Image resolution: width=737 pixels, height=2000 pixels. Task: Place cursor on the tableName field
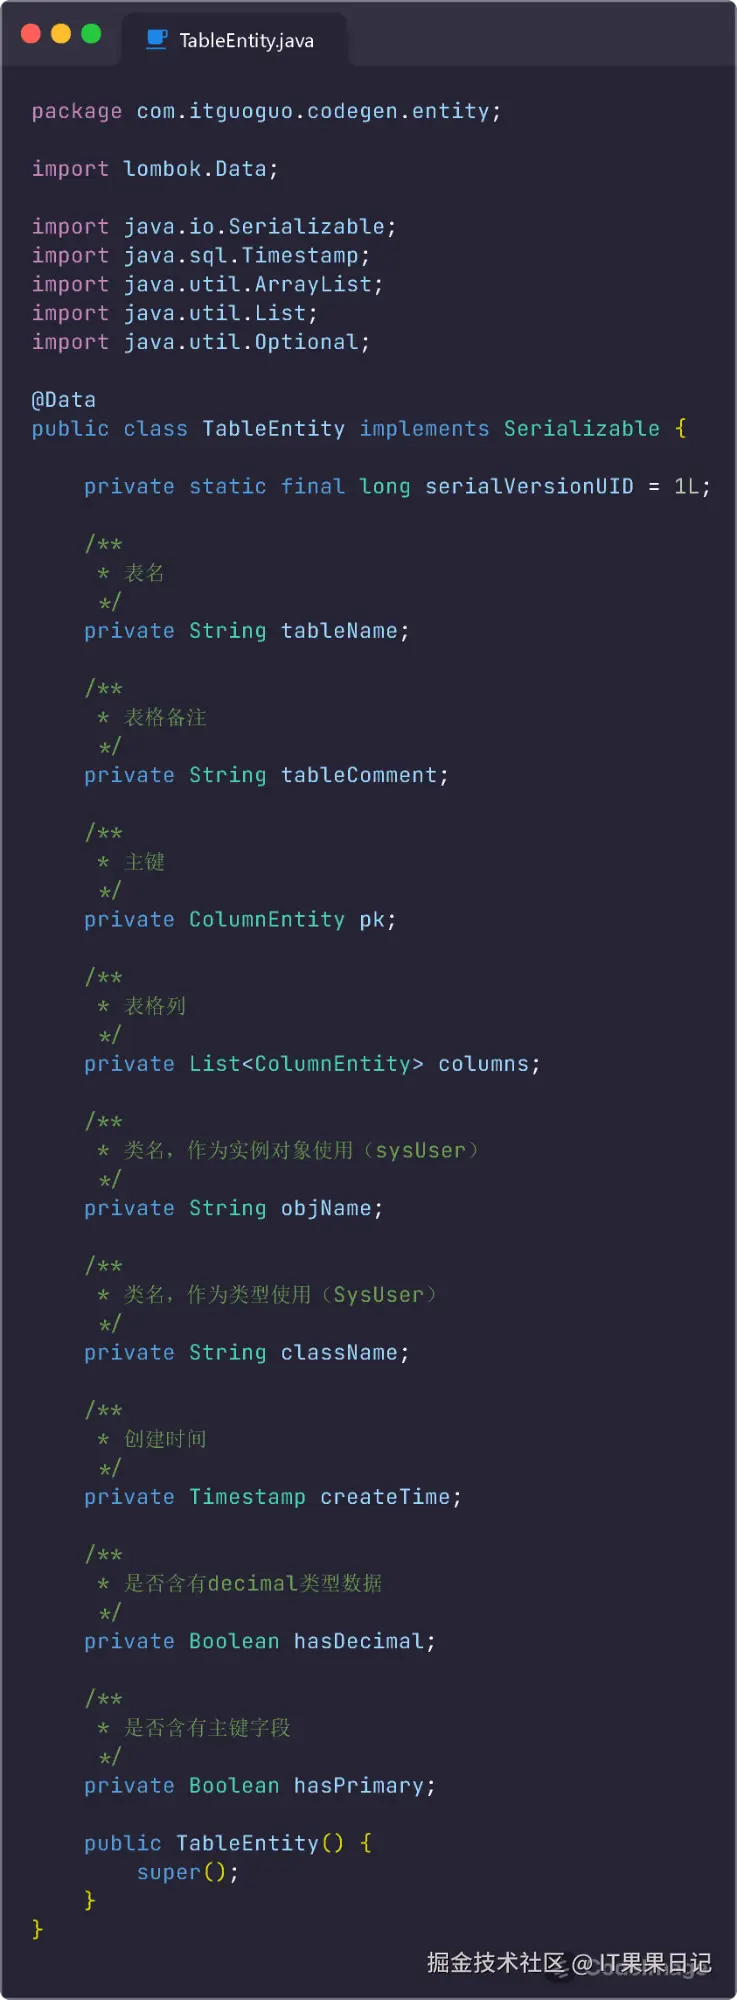click(x=339, y=631)
